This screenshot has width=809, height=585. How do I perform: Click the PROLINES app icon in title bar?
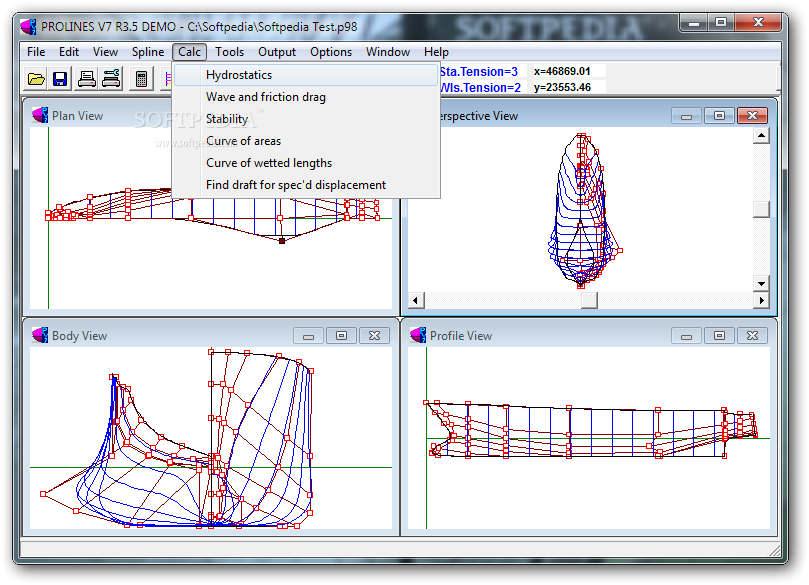pos(28,26)
